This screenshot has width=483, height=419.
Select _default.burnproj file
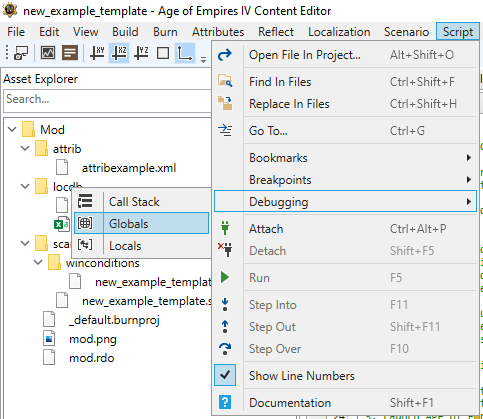(x=114, y=320)
